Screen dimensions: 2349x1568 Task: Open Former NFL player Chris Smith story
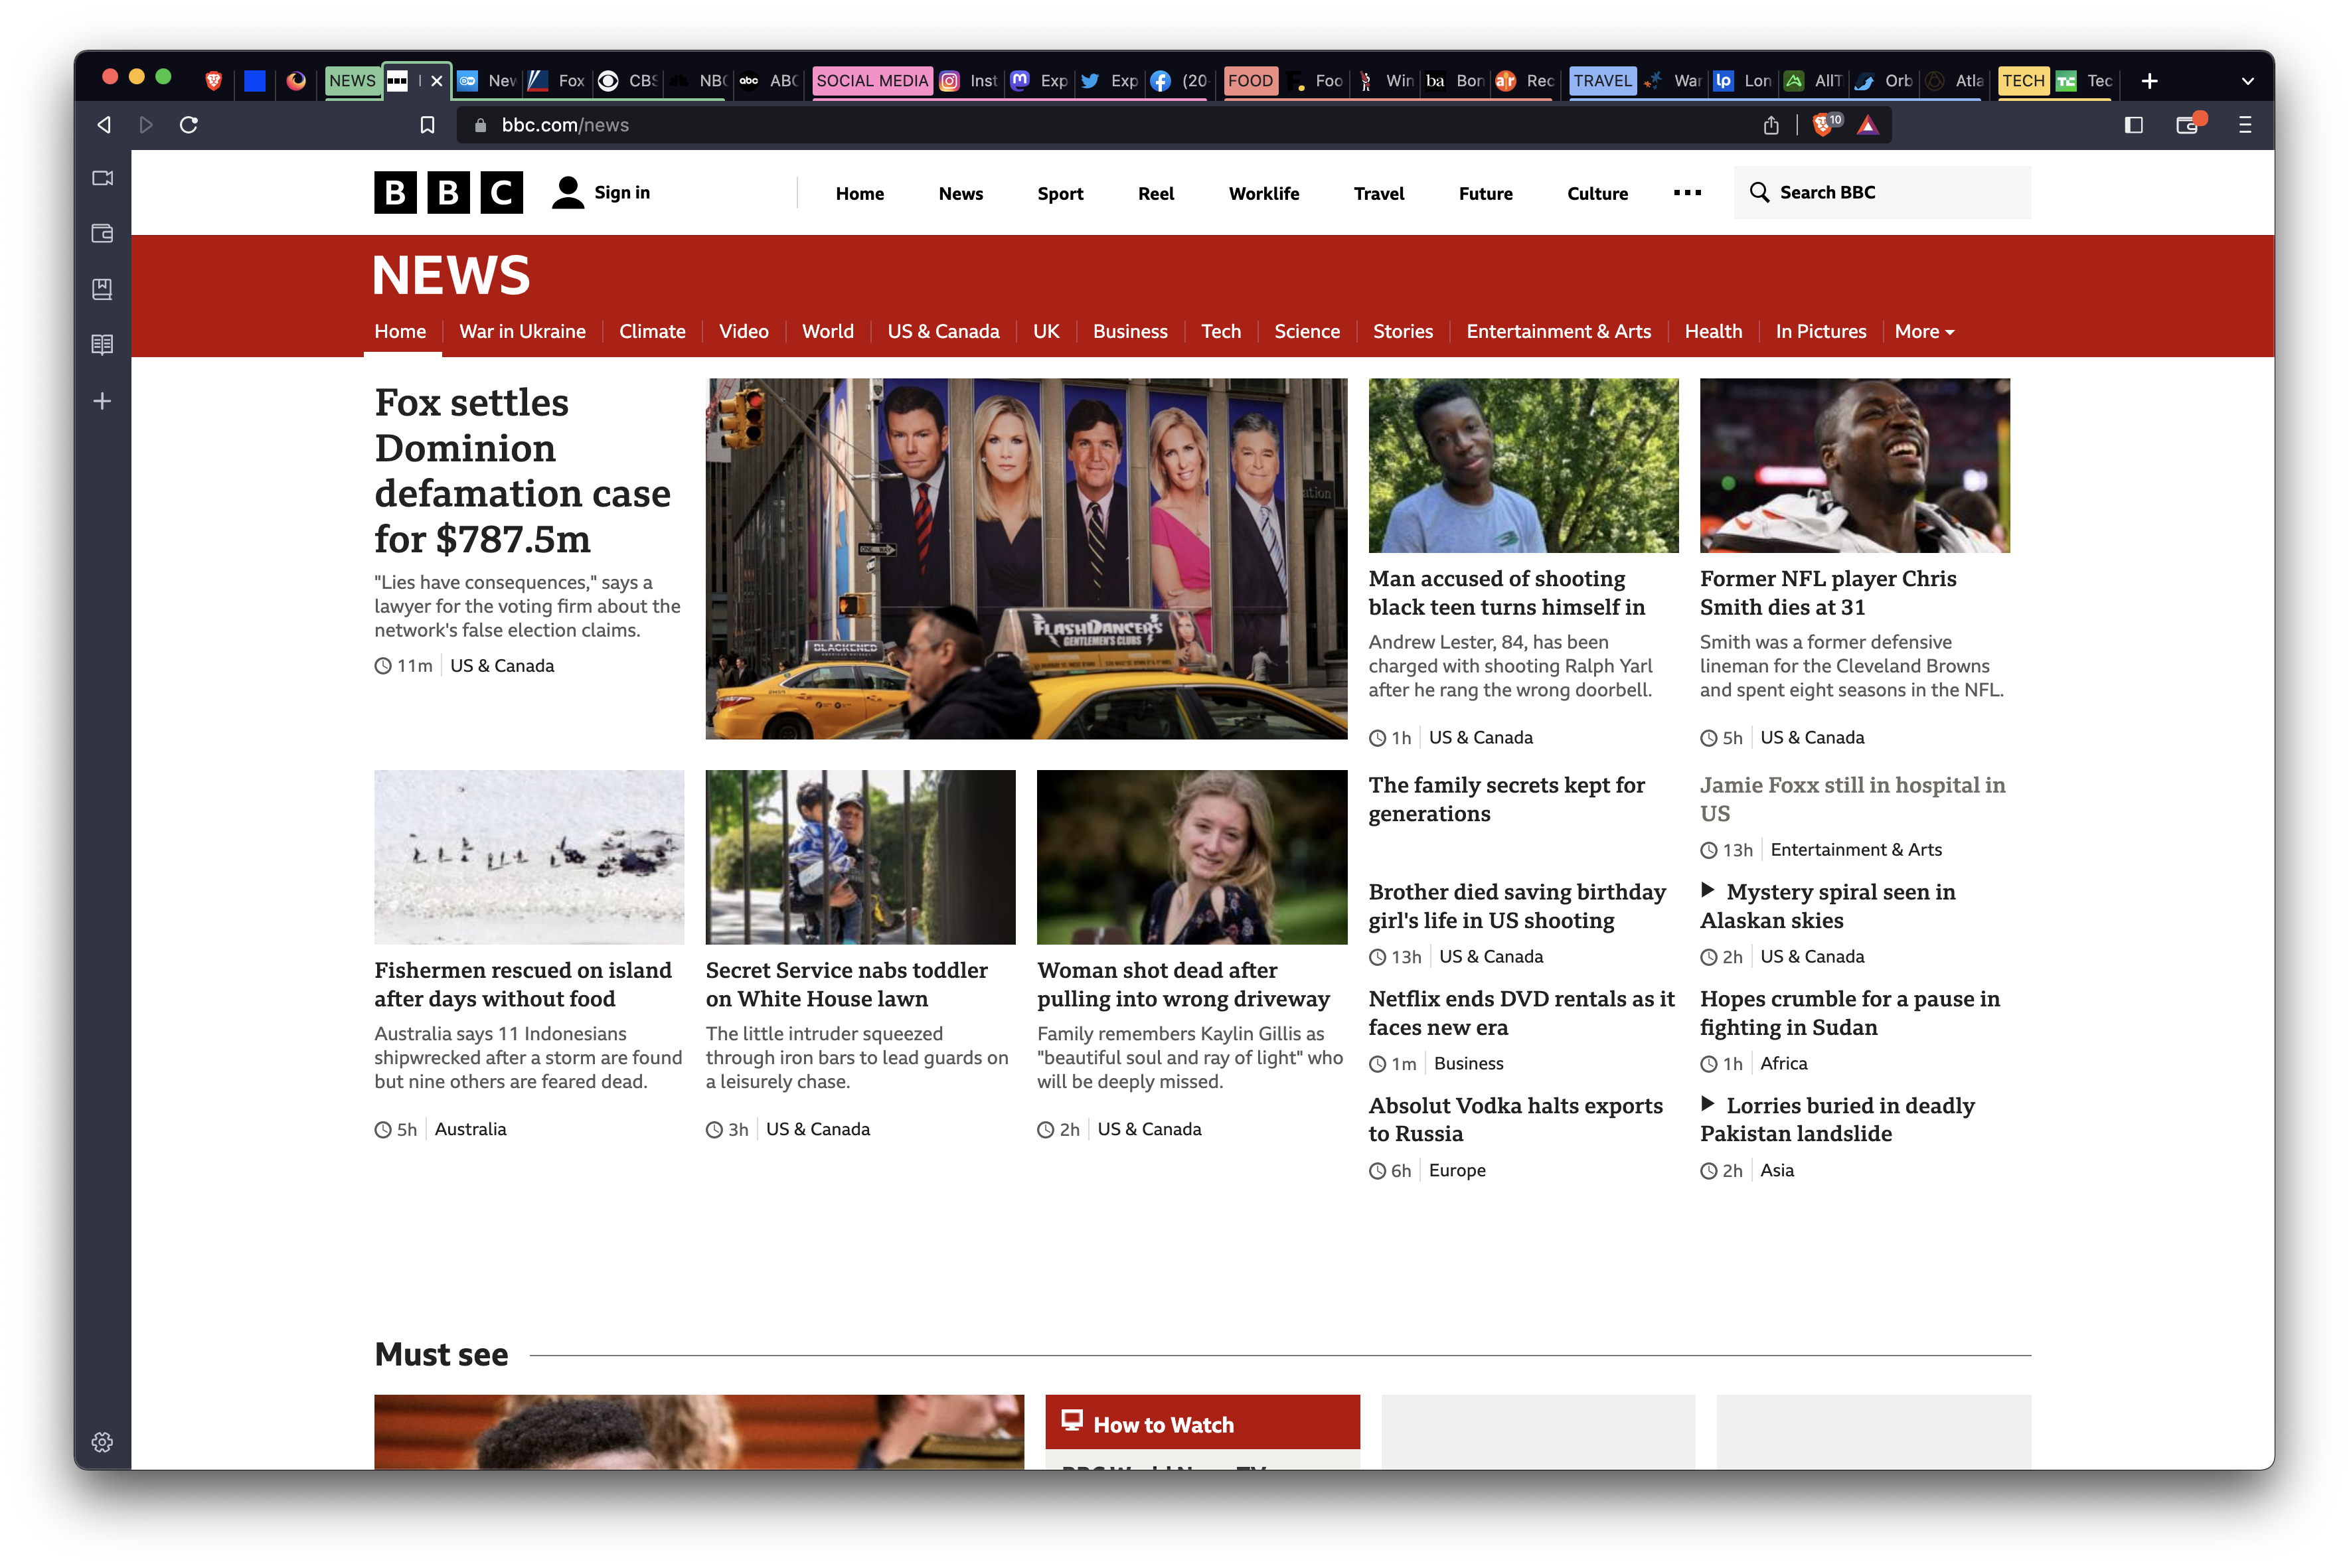click(x=1828, y=592)
